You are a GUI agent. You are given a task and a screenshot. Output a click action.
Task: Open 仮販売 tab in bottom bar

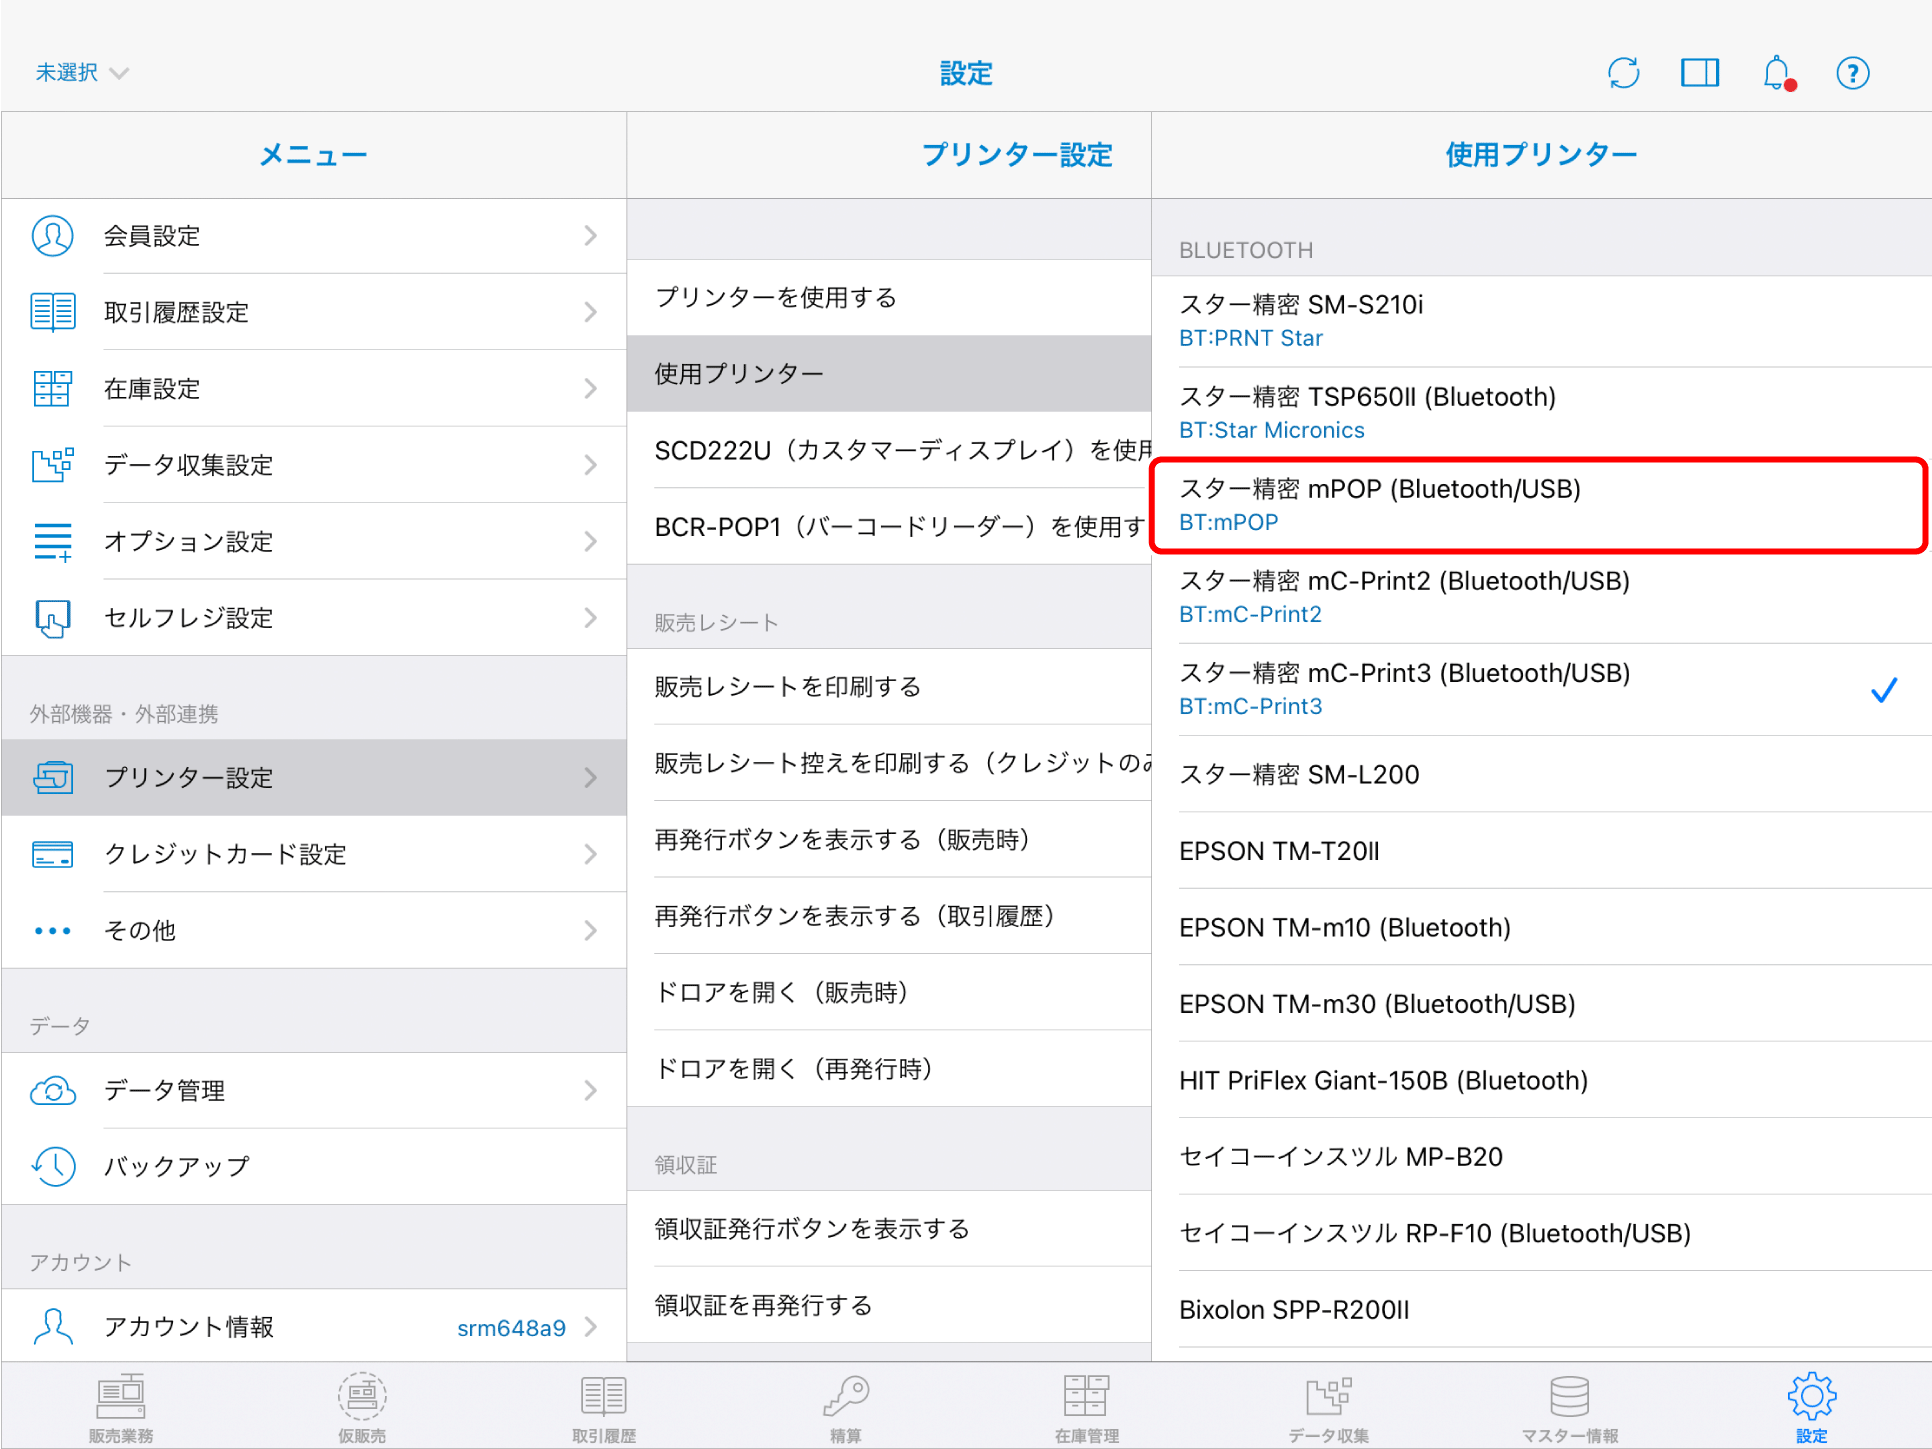[x=362, y=1407]
